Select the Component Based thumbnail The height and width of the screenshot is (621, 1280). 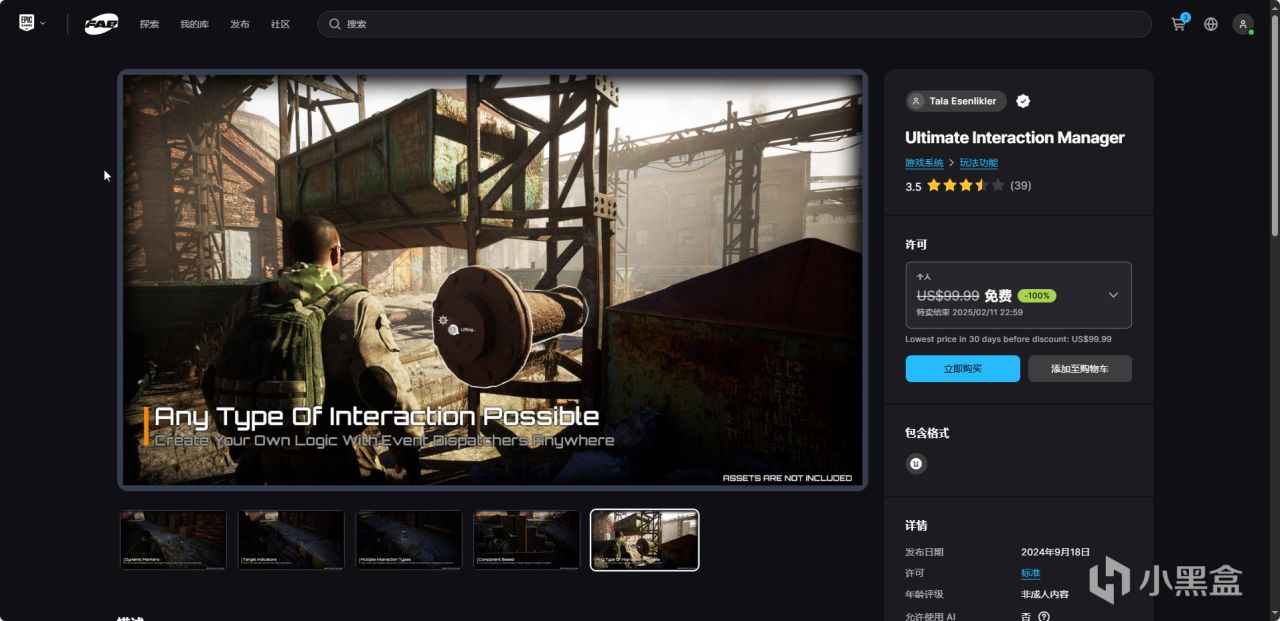pos(527,540)
